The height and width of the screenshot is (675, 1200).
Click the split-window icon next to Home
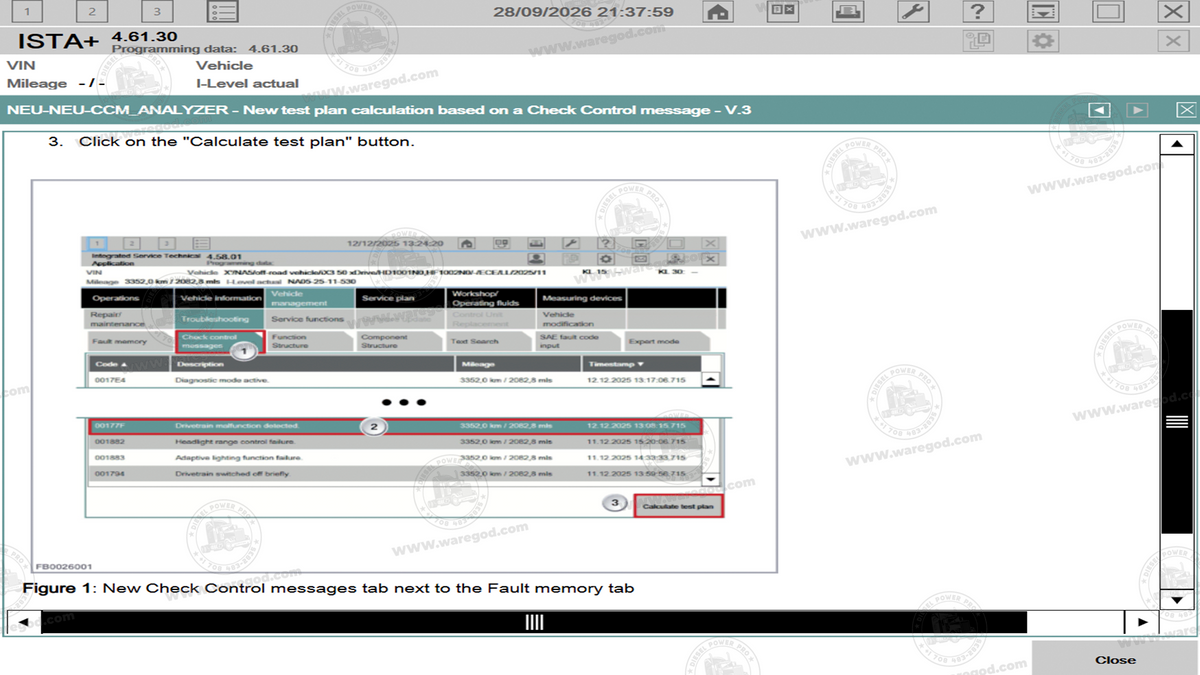point(783,12)
